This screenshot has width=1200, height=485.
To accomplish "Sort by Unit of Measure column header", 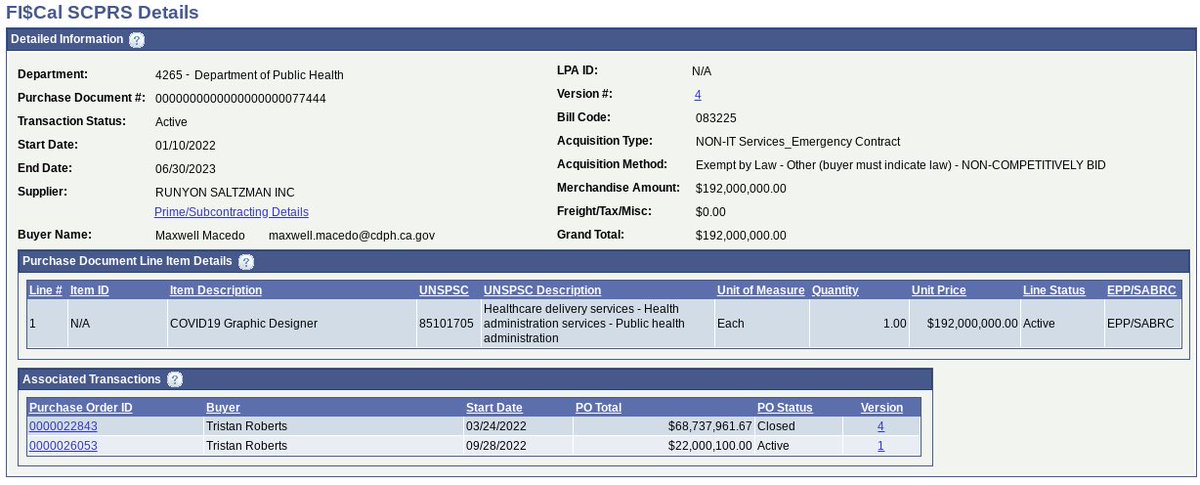I will (x=761, y=290).
